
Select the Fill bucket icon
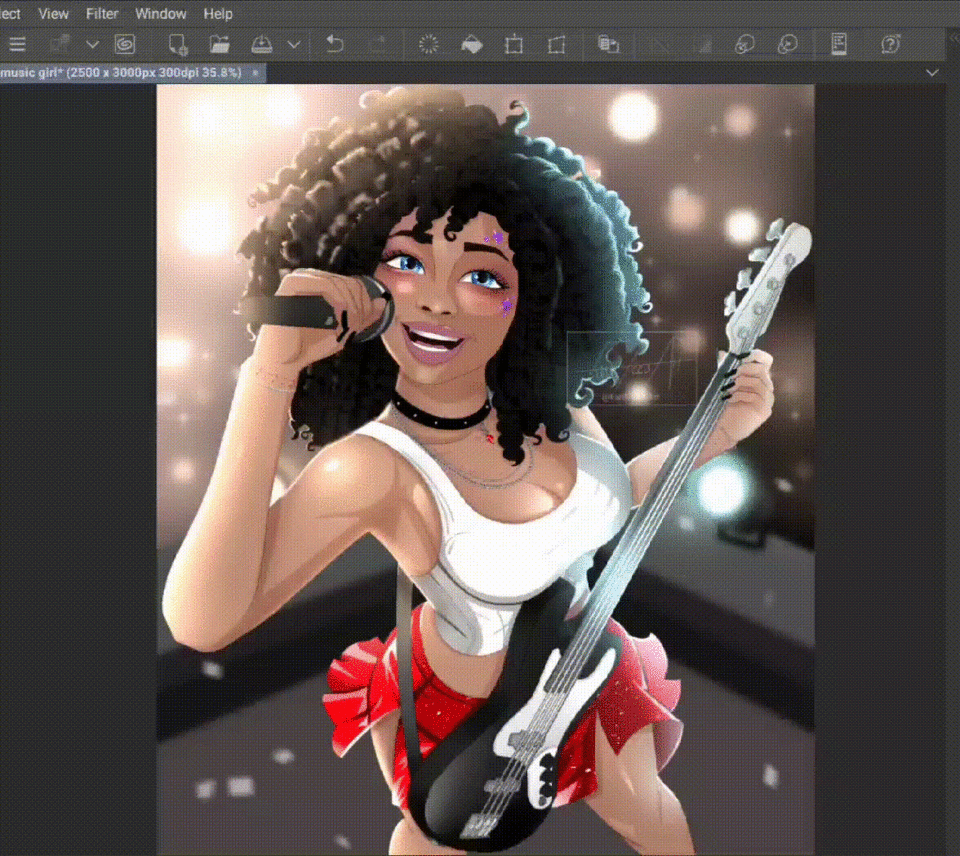point(471,44)
